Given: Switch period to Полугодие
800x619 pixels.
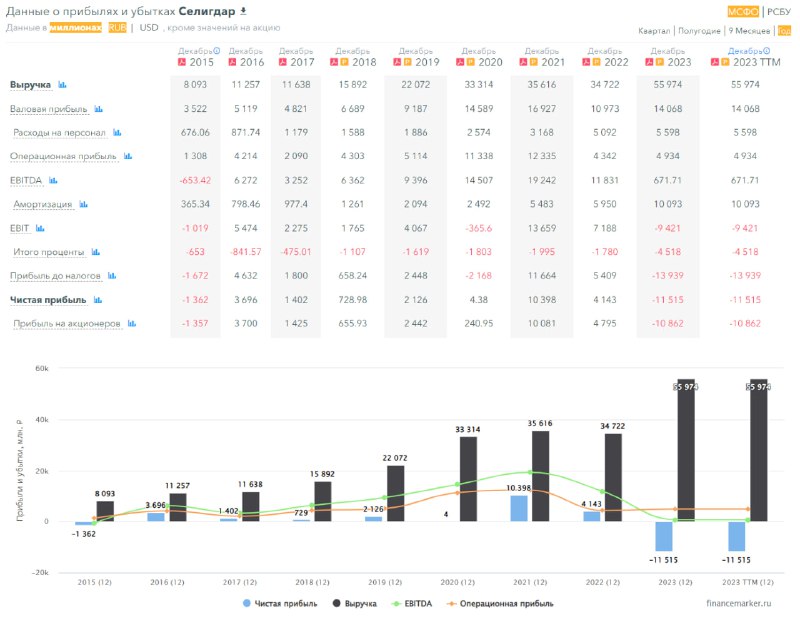Looking at the screenshot, I should tap(699, 31).
